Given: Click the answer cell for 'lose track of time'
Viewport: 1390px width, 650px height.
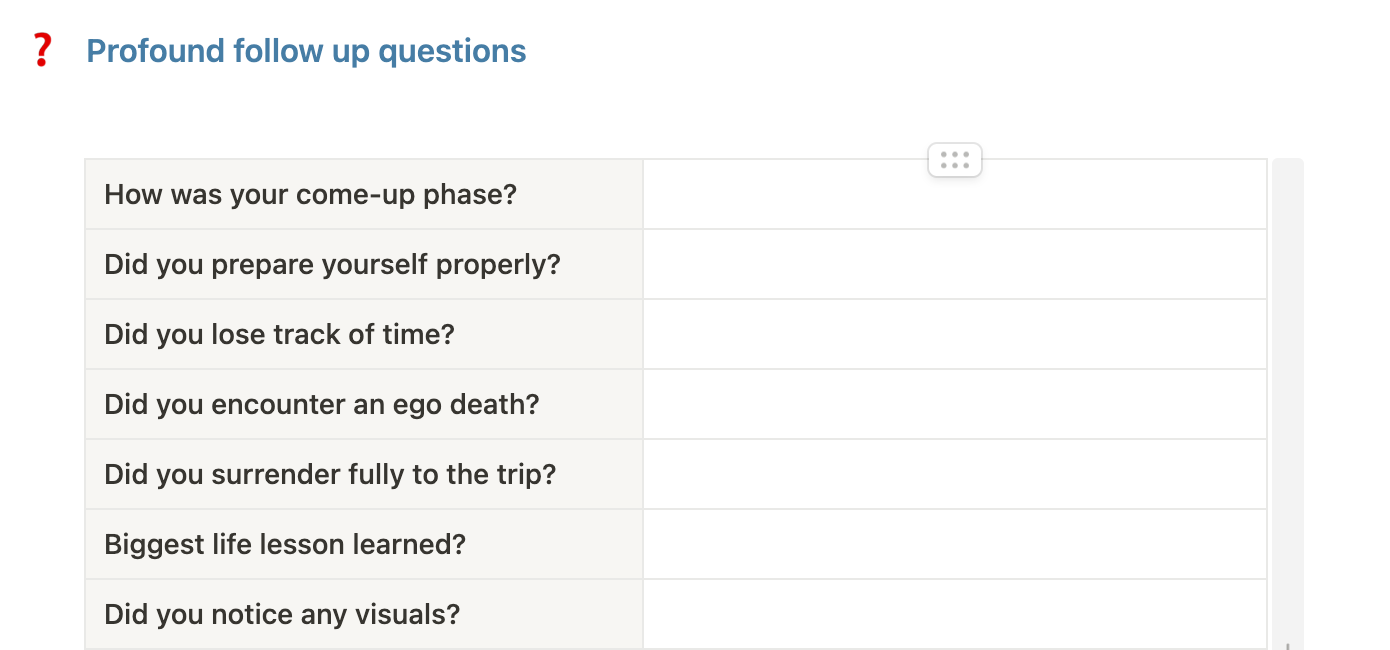Looking at the screenshot, I should [955, 334].
